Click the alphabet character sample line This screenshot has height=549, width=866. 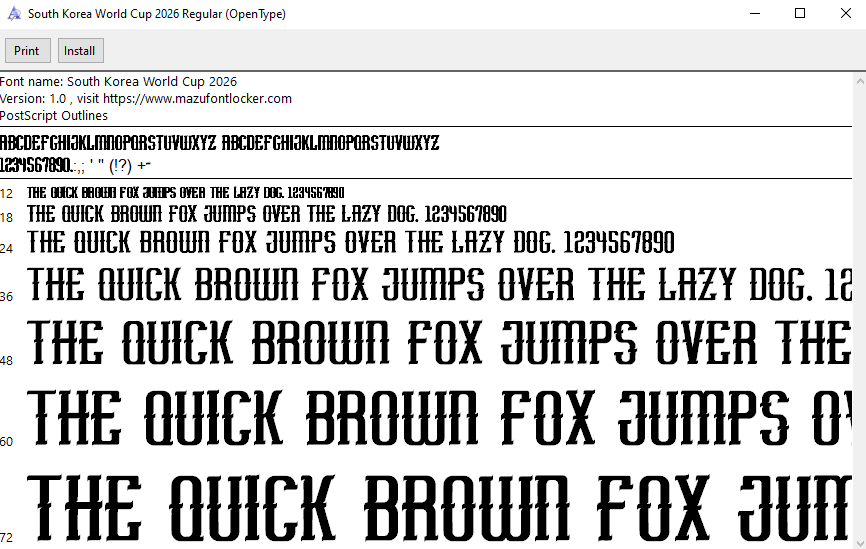click(x=219, y=143)
